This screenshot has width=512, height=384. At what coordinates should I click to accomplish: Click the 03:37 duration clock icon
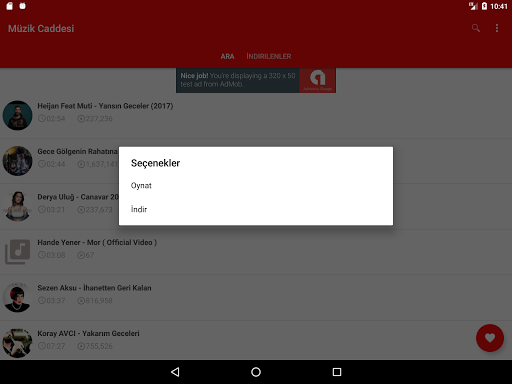click(42, 300)
